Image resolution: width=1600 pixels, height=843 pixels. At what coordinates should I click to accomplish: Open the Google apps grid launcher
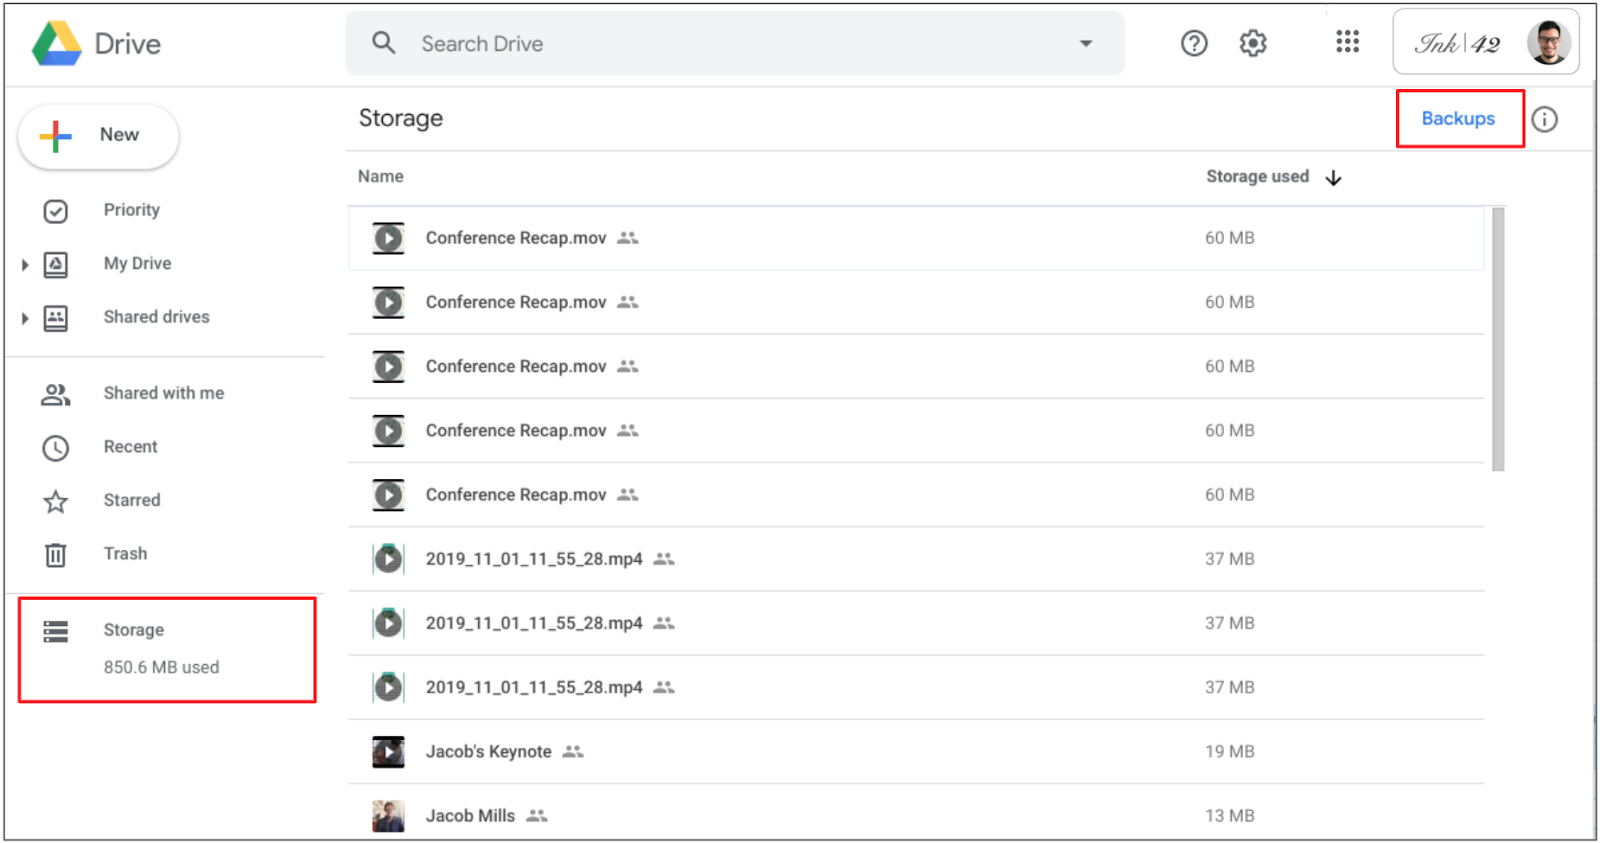(x=1347, y=42)
